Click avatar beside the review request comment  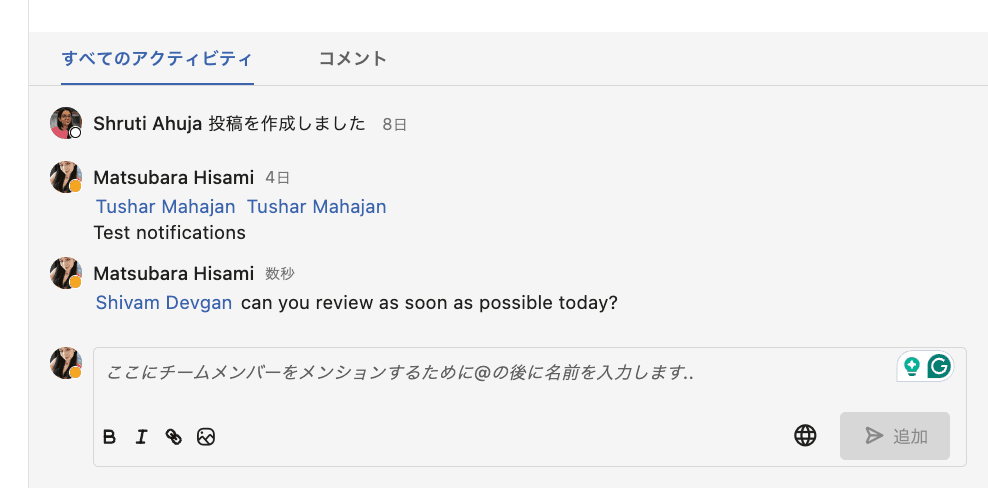coord(66,273)
